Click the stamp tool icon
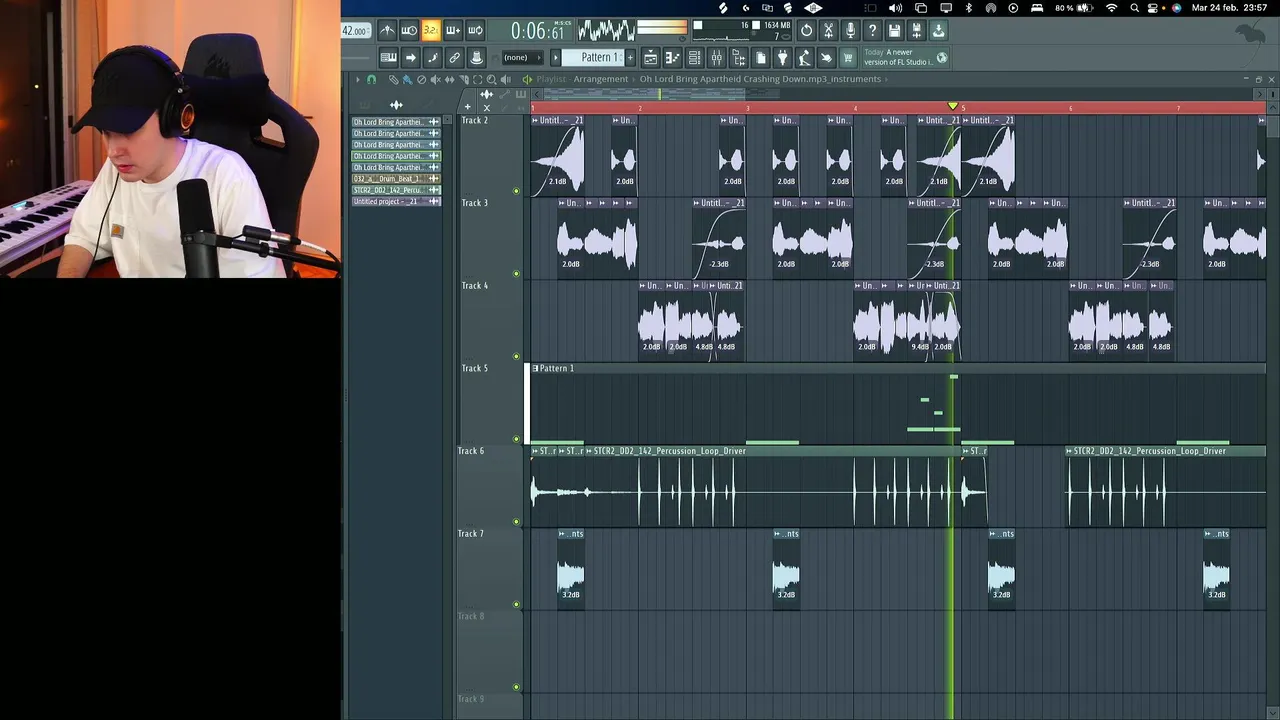This screenshot has width=1280, height=720. click(476, 57)
